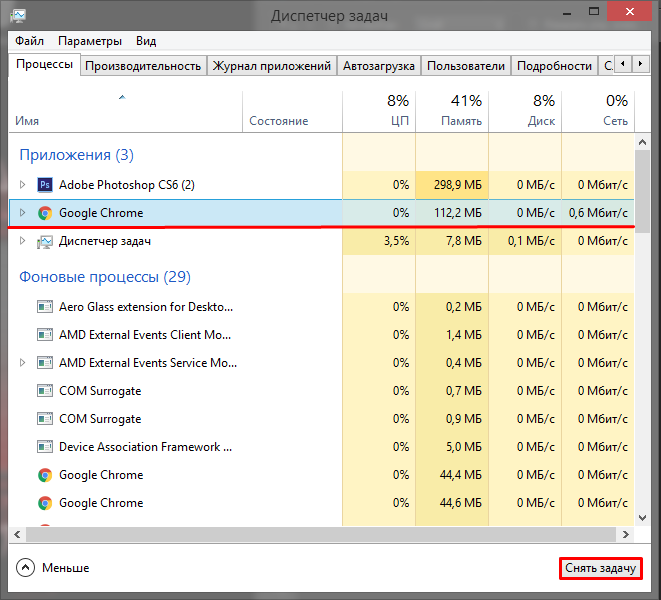This screenshot has width=661, height=600.
Task: Click the vertical scrollbar down arrow
Action: (x=643, y=518)
